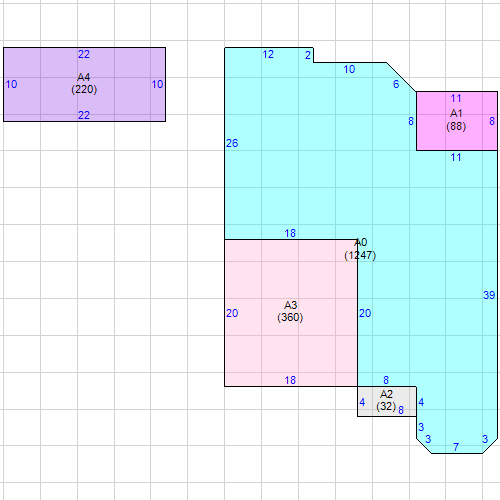Select the magenta A1 (88) area label
Image resolution: width=500 pixels, height=500 pixels.
[456, 120]
